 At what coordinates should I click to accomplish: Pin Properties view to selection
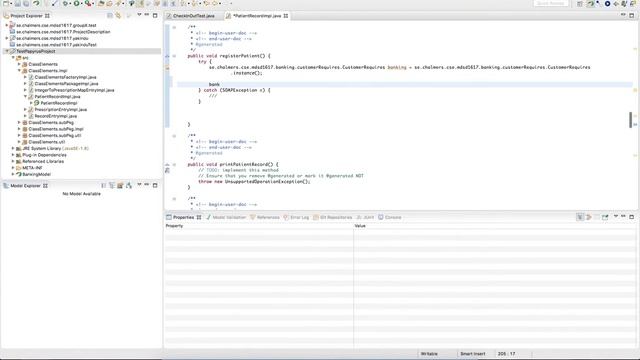point(605,217)
